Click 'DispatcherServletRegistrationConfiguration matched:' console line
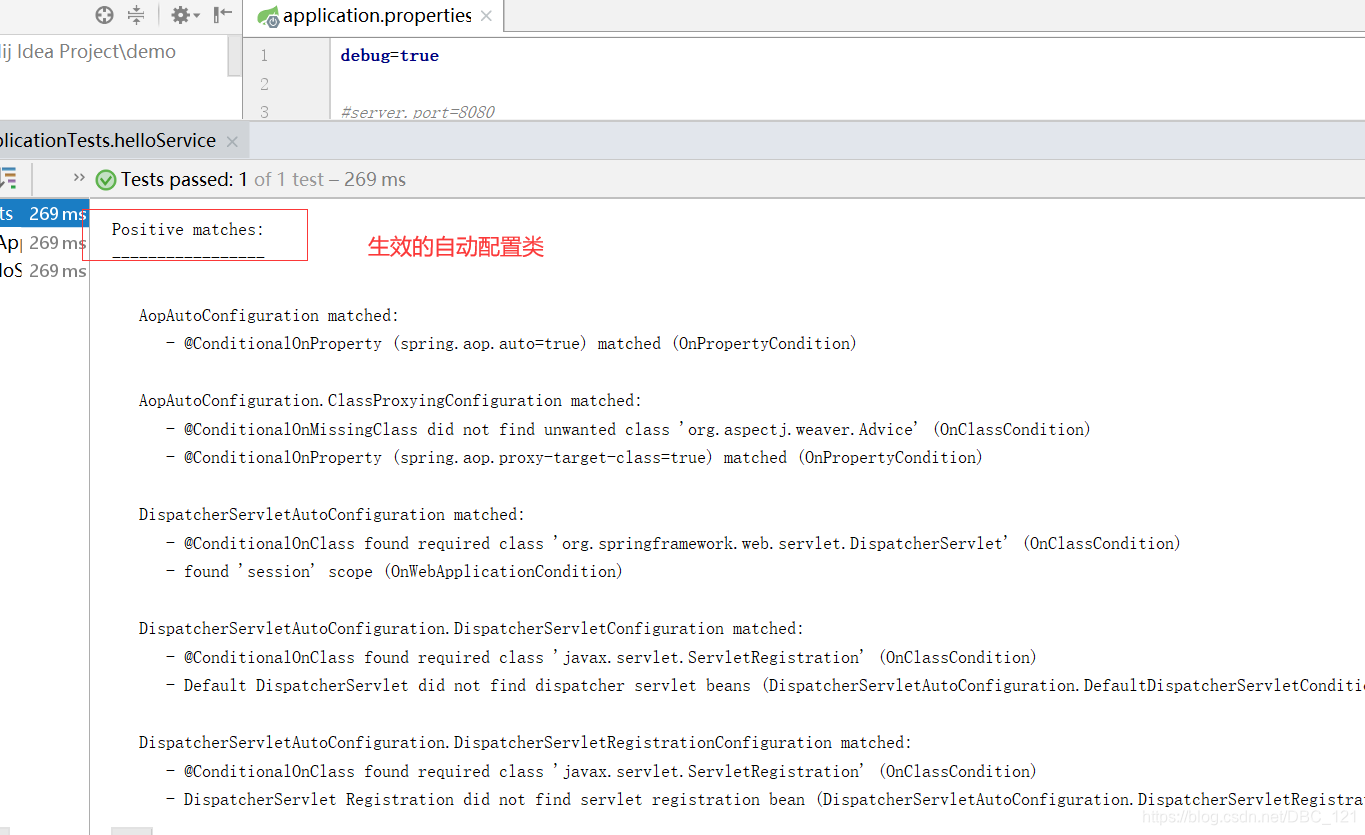This screenshot has height=835, width=1365. point(525,743)
